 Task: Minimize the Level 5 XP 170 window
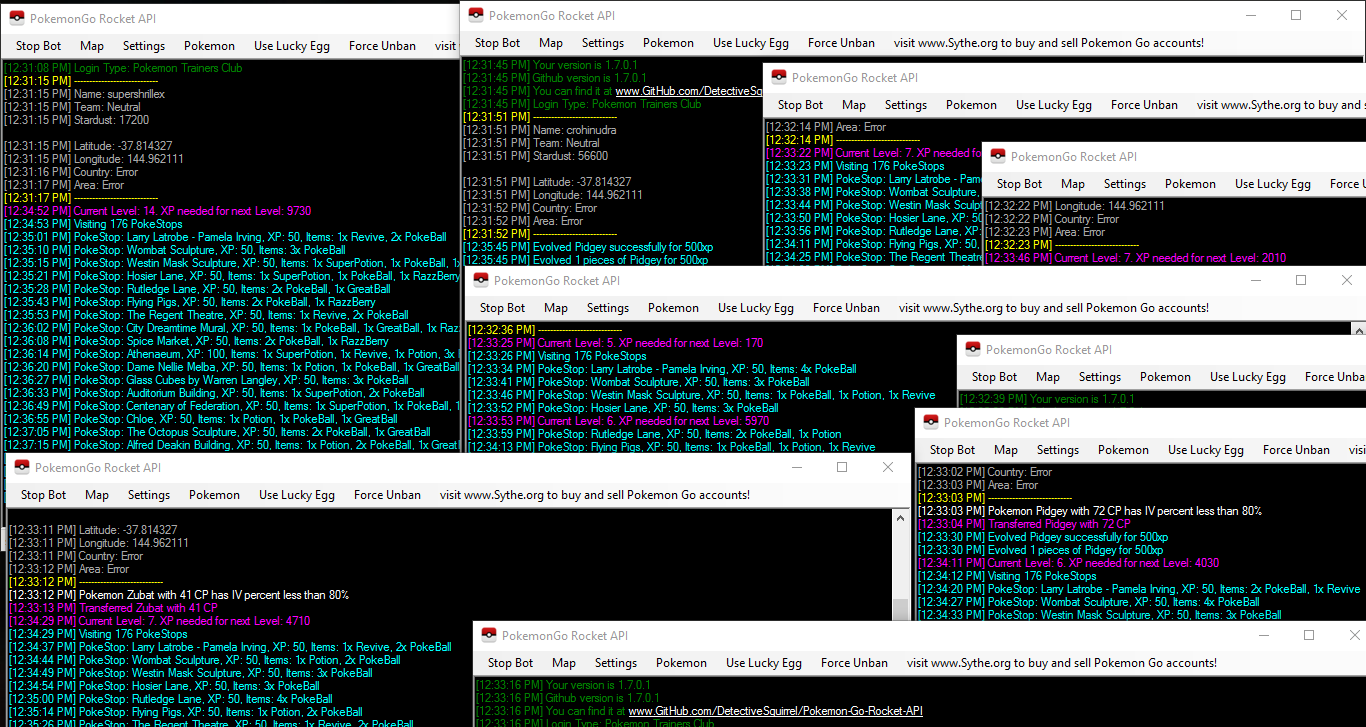(x=1255, y=280)
